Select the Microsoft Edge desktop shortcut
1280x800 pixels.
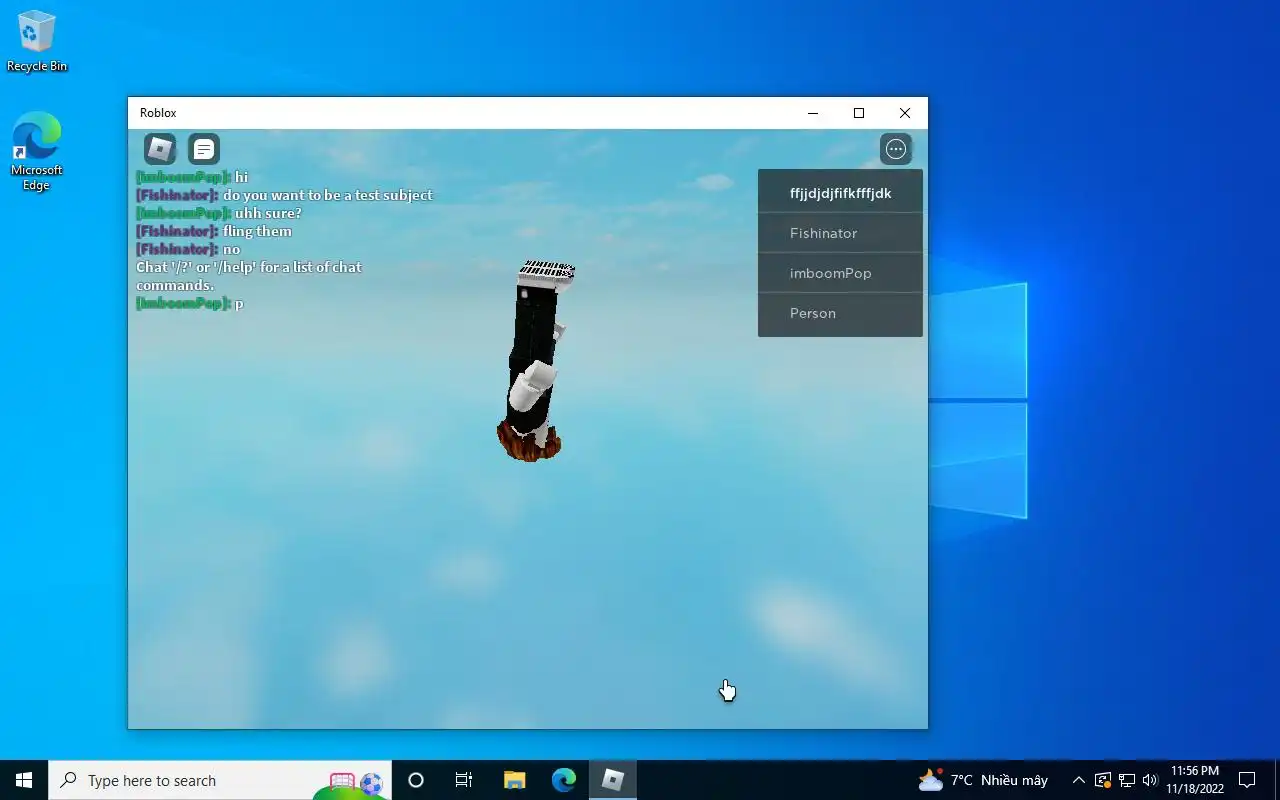[37, 151]
